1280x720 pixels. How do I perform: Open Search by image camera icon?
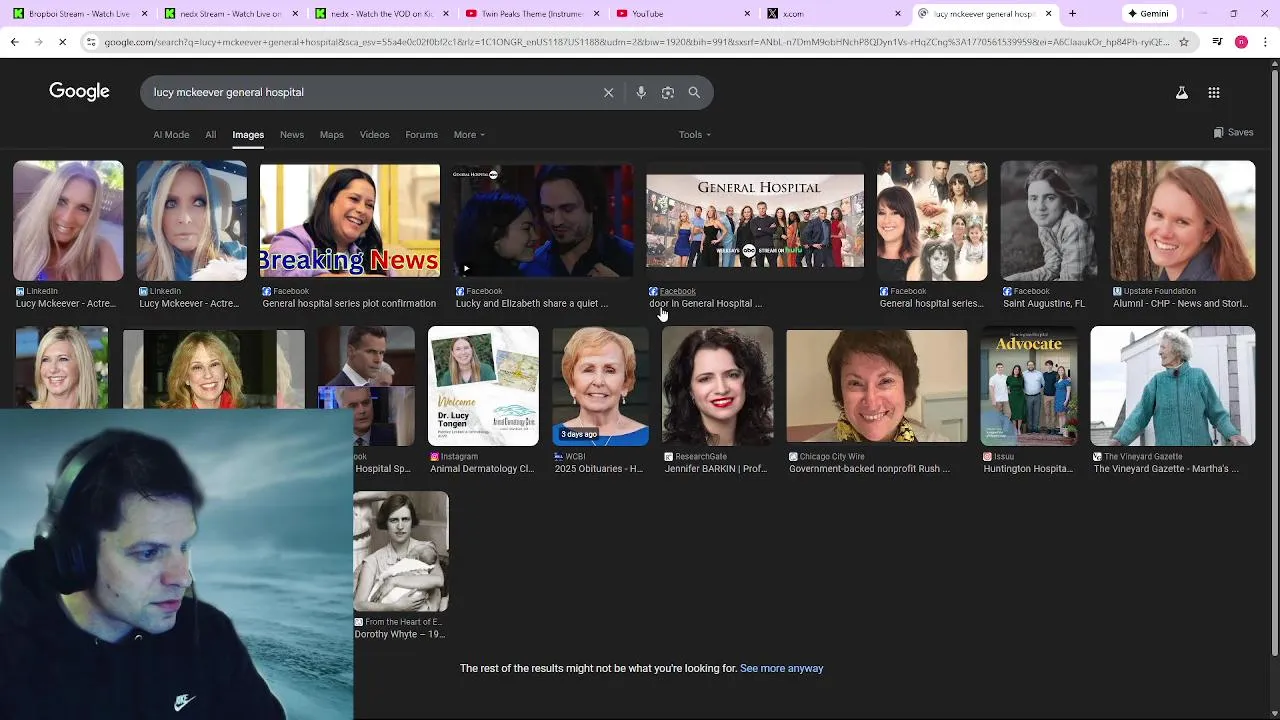[668, 92]
